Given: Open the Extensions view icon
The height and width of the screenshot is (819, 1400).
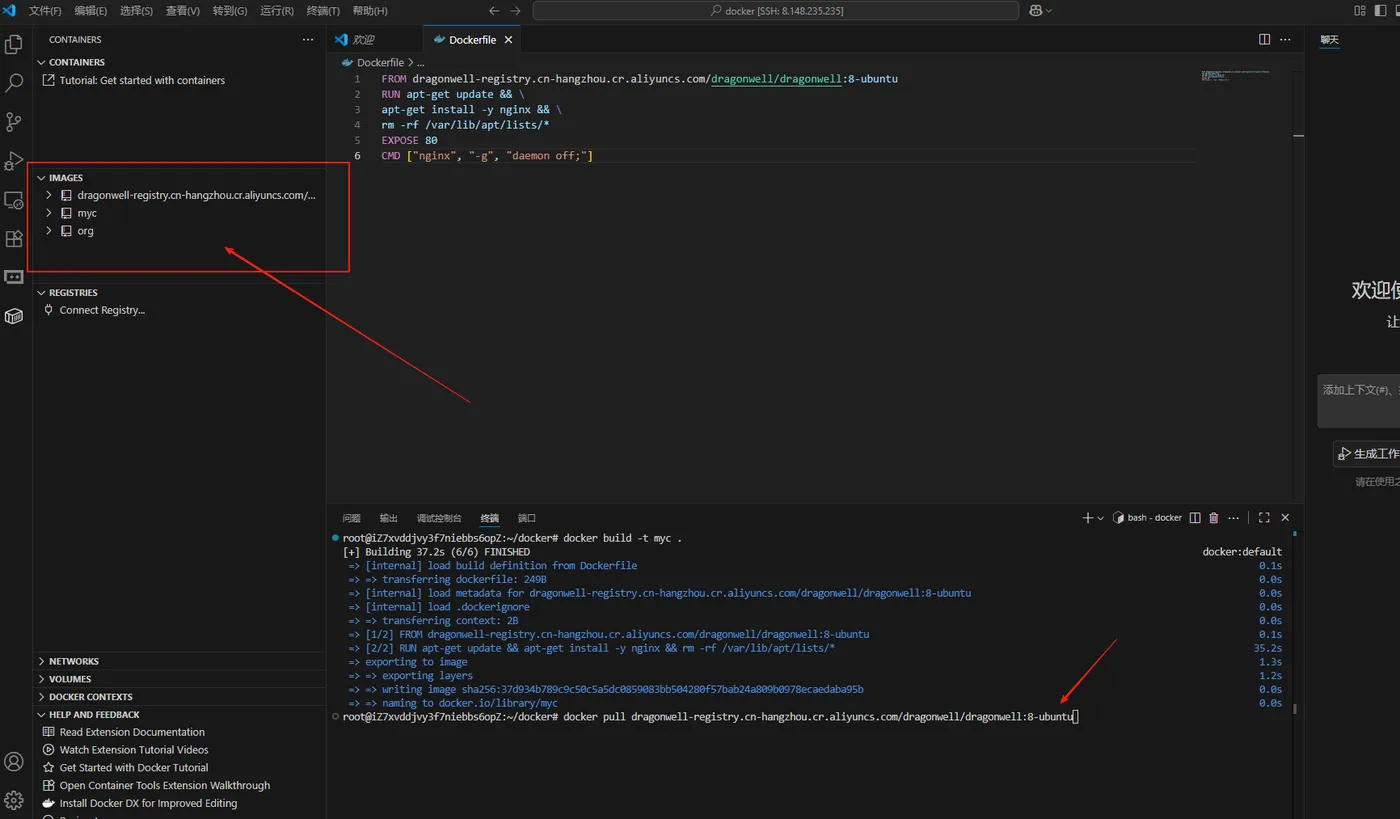Looking at the screenshot, I should tap(14, 239).
